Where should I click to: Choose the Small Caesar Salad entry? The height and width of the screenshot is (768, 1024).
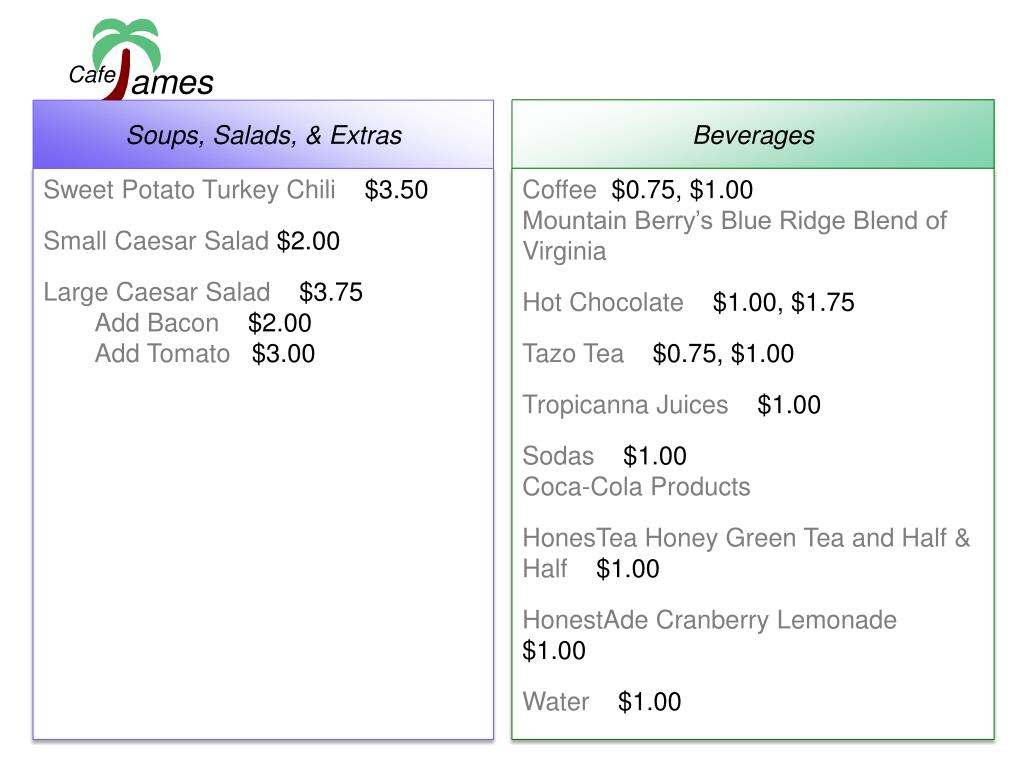(156, 241)
